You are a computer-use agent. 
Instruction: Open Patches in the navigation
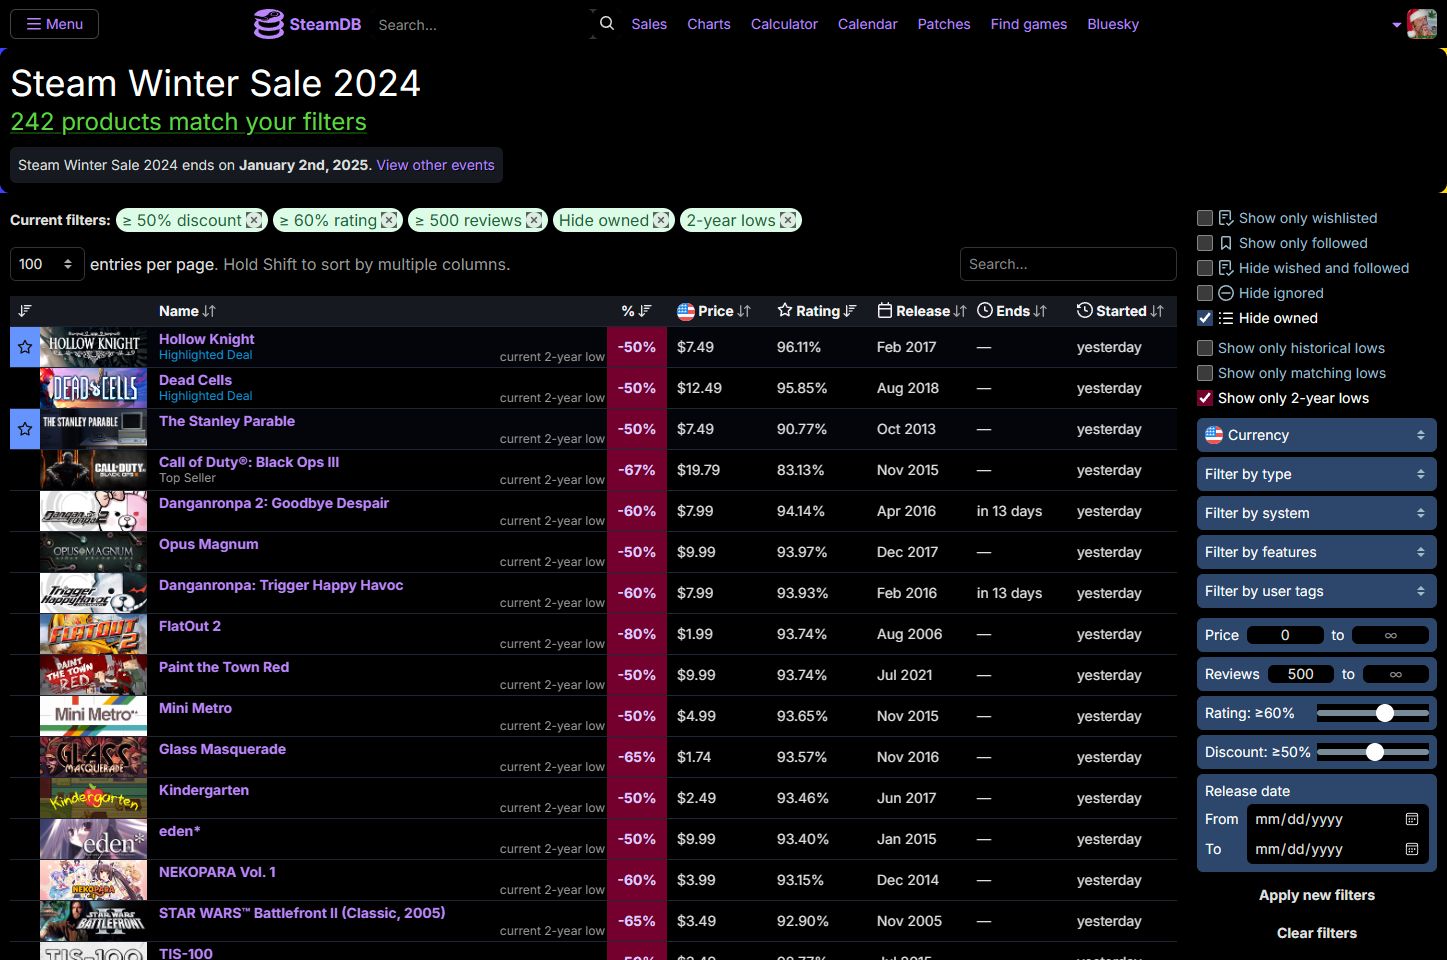[944, 24]
